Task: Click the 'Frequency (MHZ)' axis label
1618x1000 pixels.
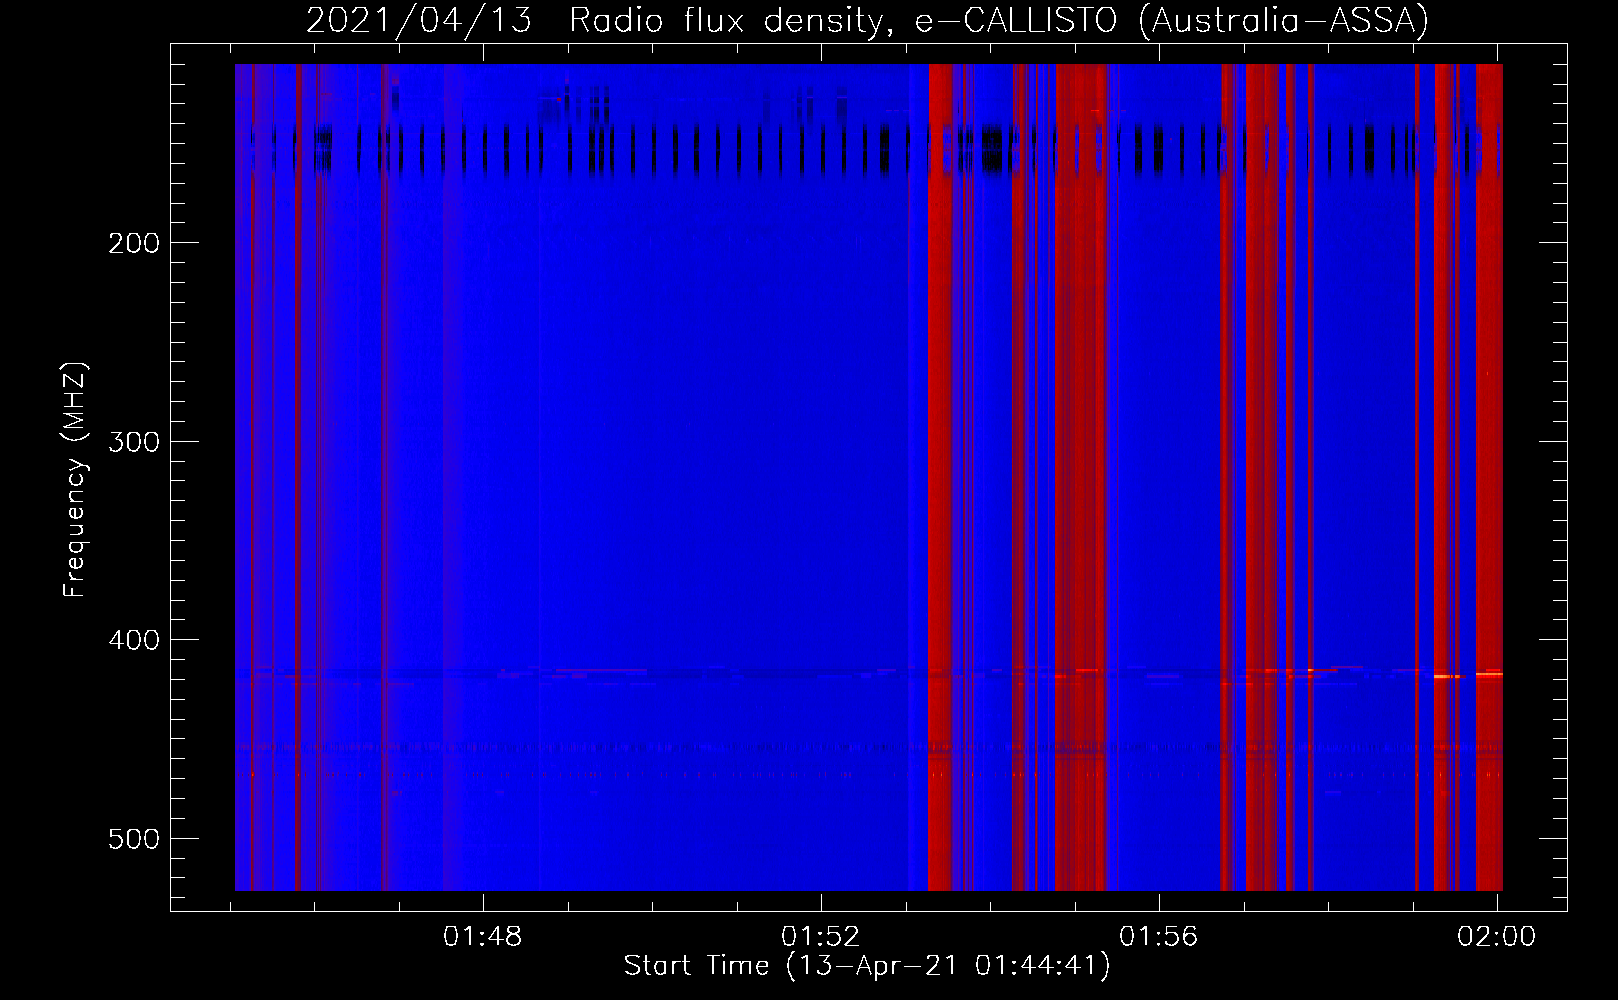Action: 75,480
